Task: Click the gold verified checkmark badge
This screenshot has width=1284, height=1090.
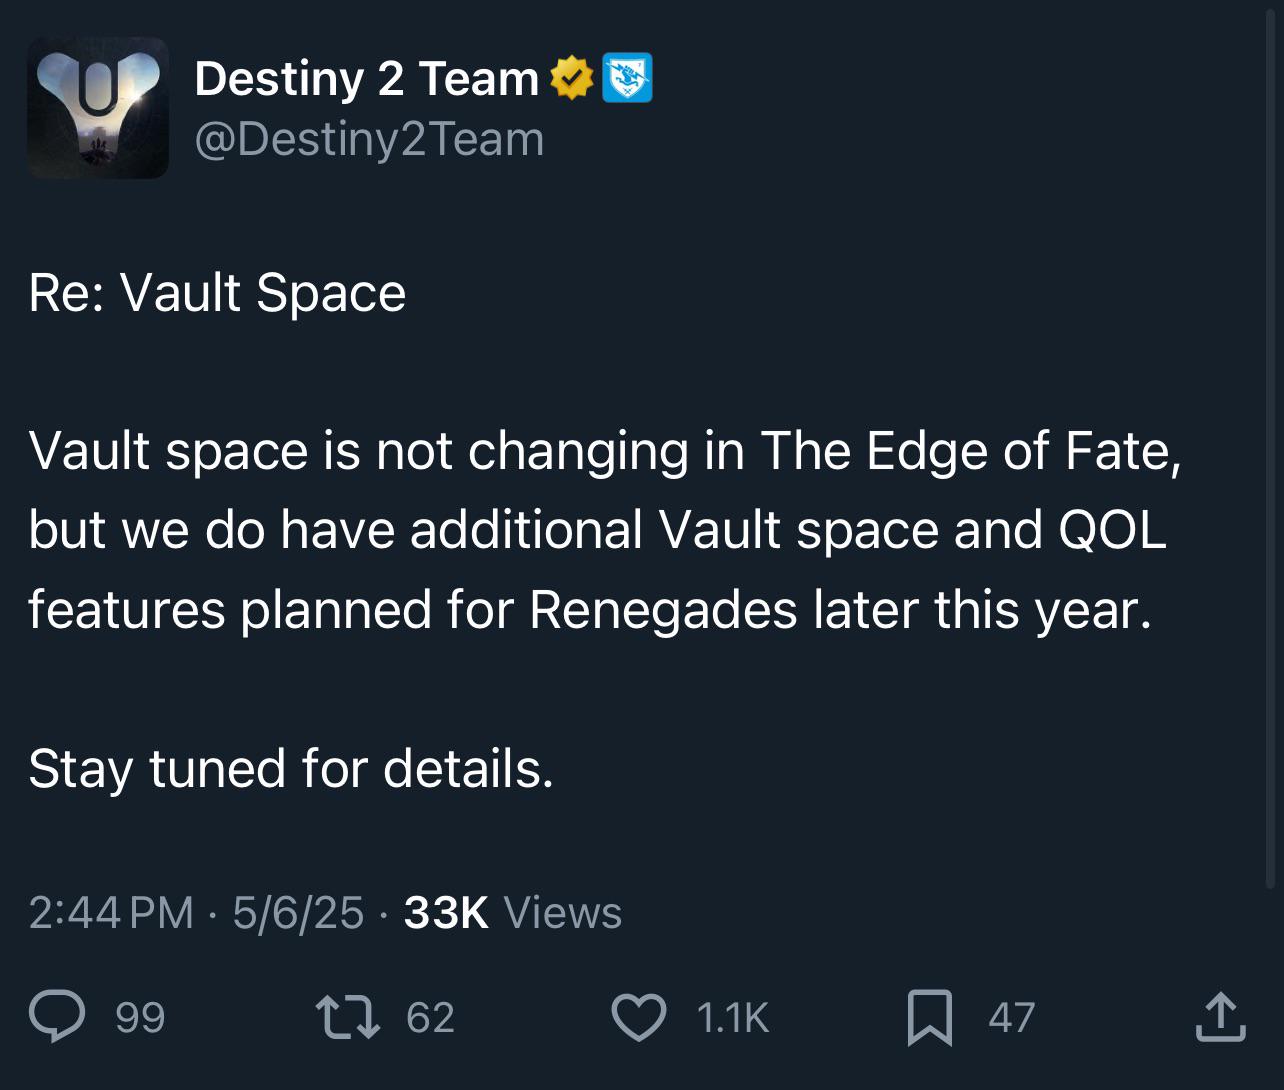Action: tap(572, 78)
